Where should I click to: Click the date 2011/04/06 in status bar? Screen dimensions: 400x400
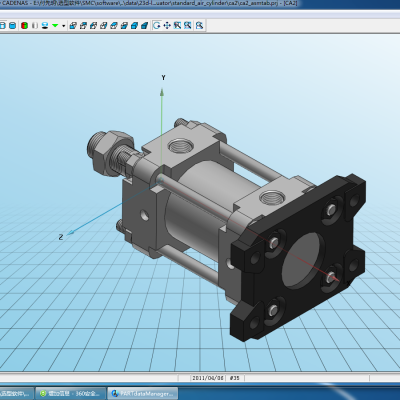tap(208, 378)
